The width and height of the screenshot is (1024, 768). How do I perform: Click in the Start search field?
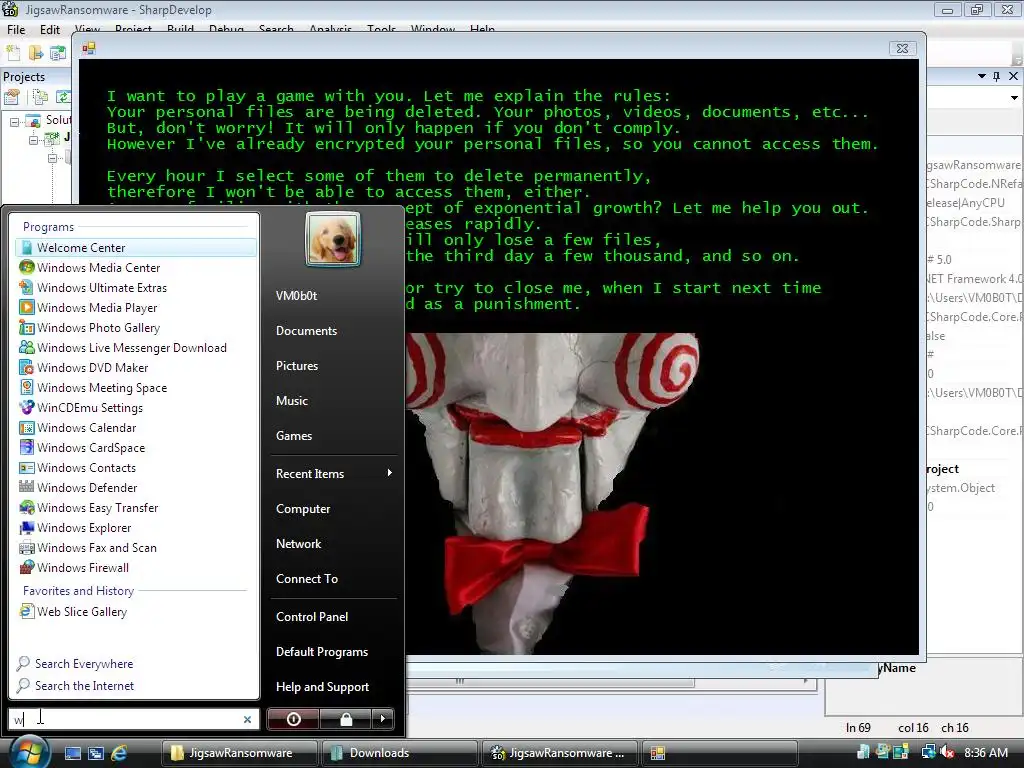[134, 719]
